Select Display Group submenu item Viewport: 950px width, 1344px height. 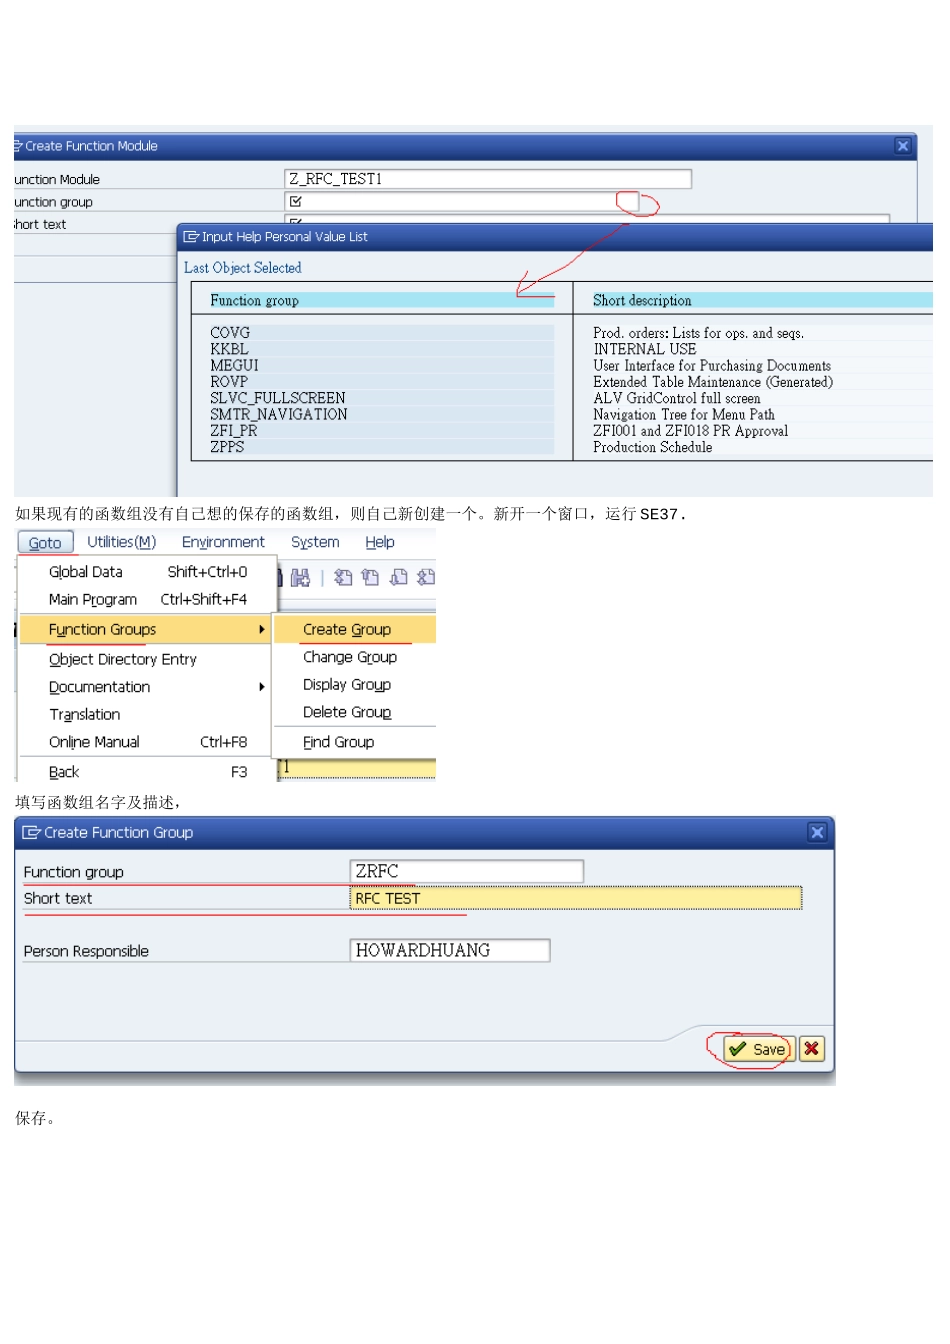coord(355,684)
